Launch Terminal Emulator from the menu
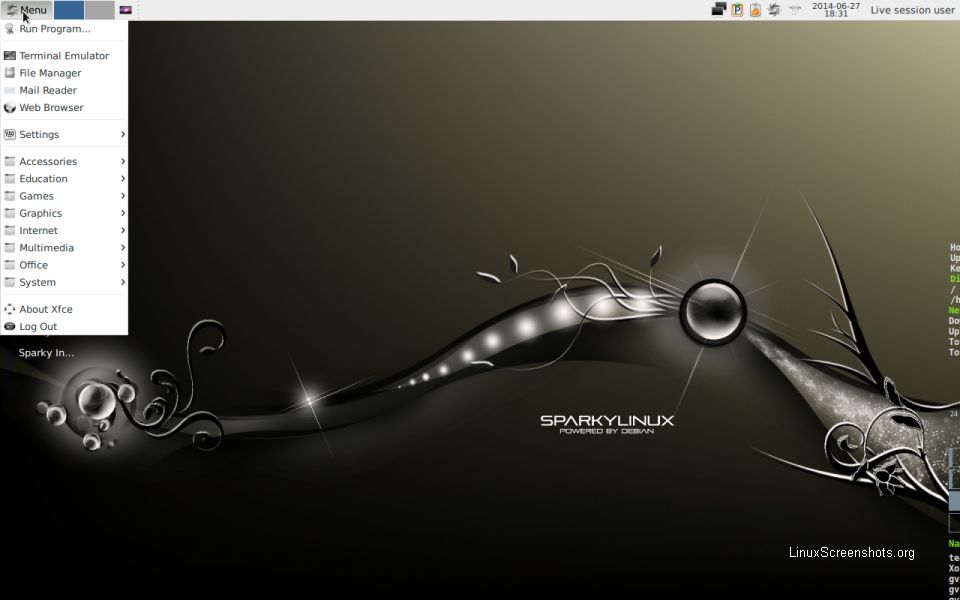960x600 pixels. 64,56
